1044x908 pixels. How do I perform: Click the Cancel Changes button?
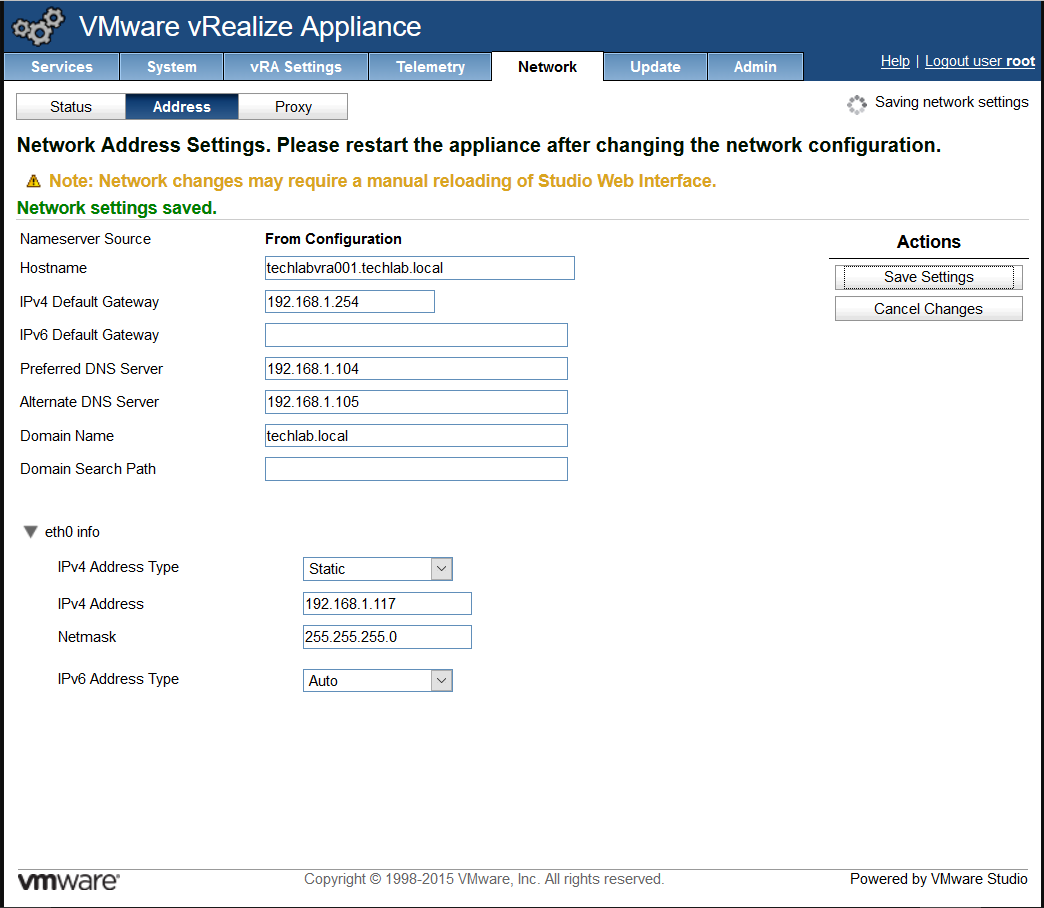(928, 309)
